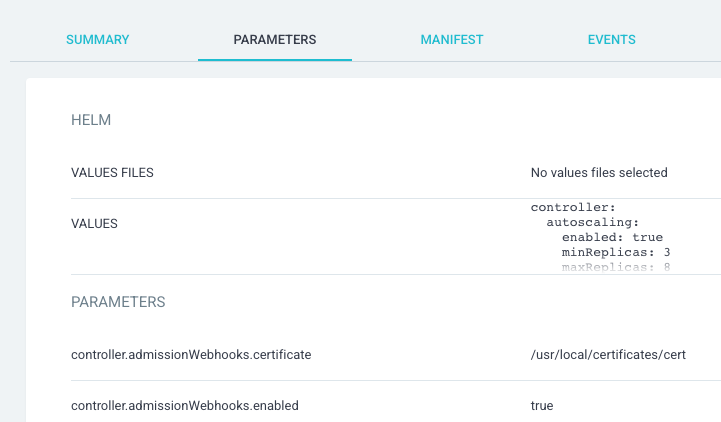Click the 'No values files selected' text
Screen dimensions: 721x422
598,173
